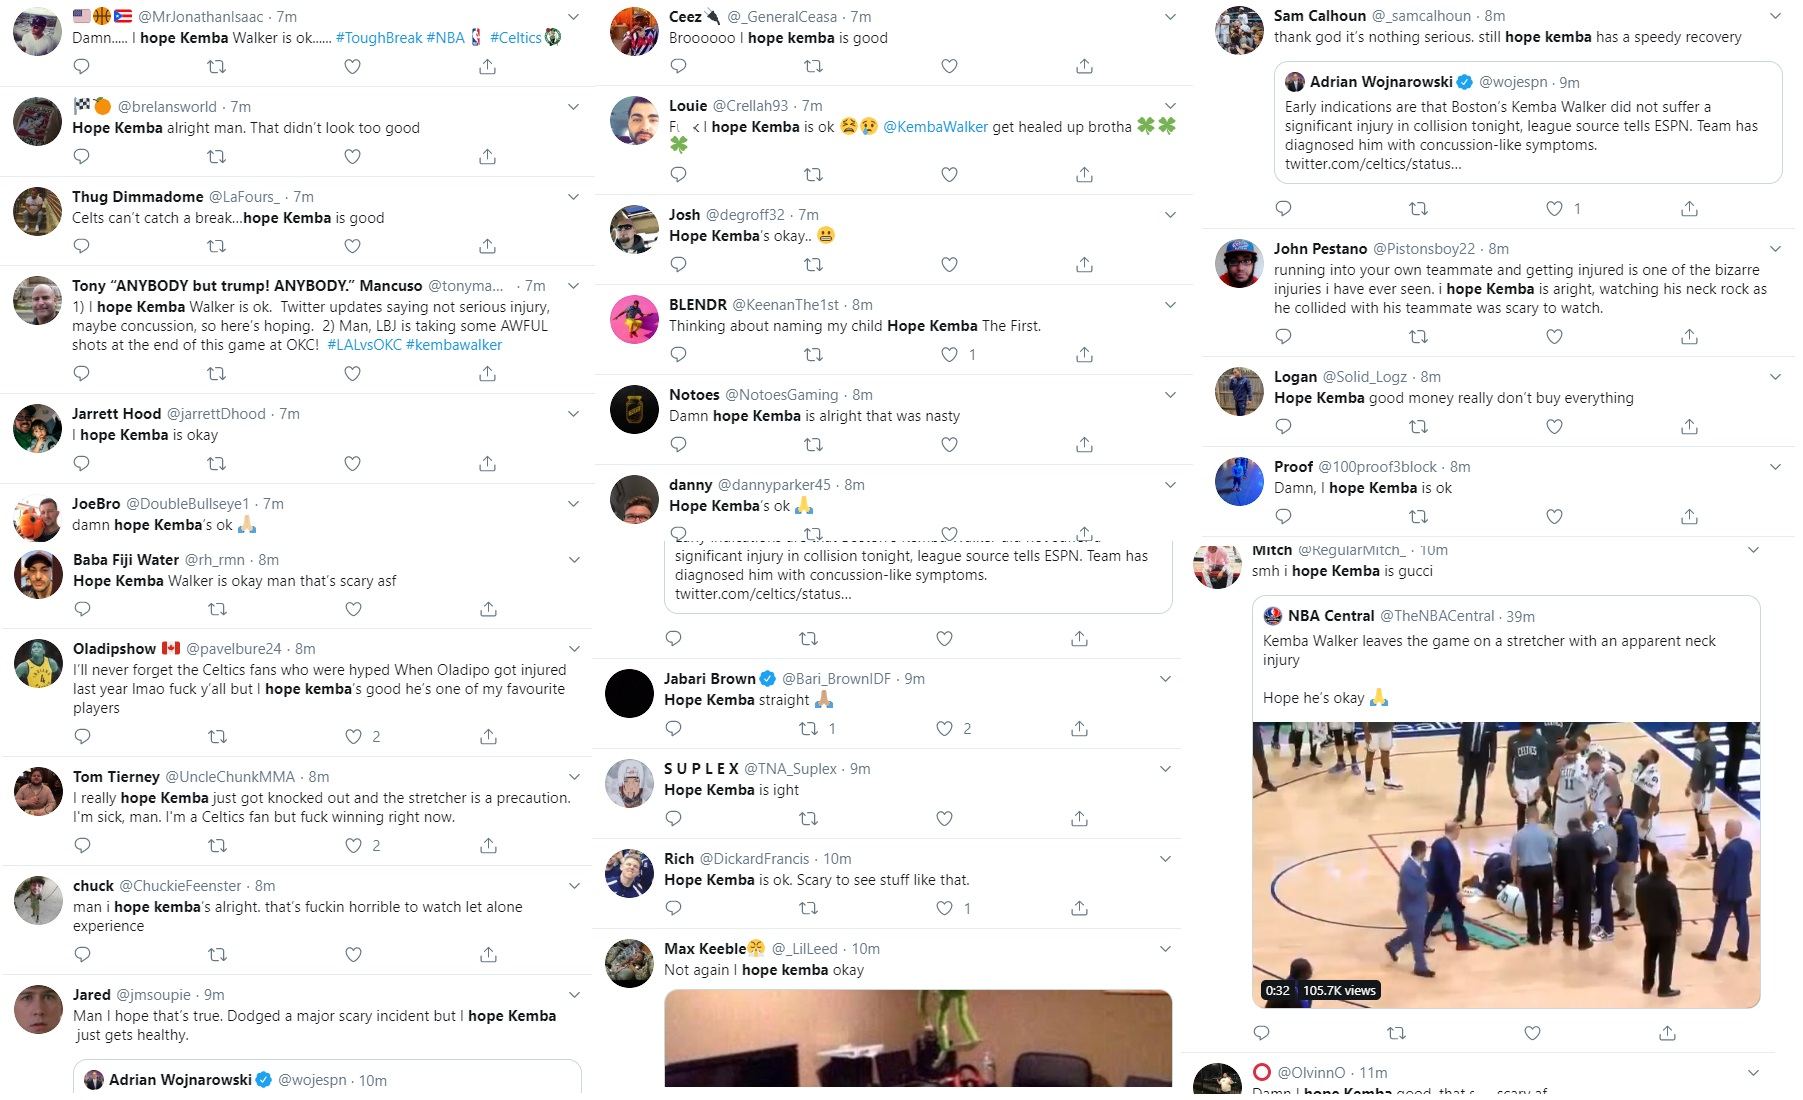Open the dropdown menu on Ceez's tweet

1170,17
